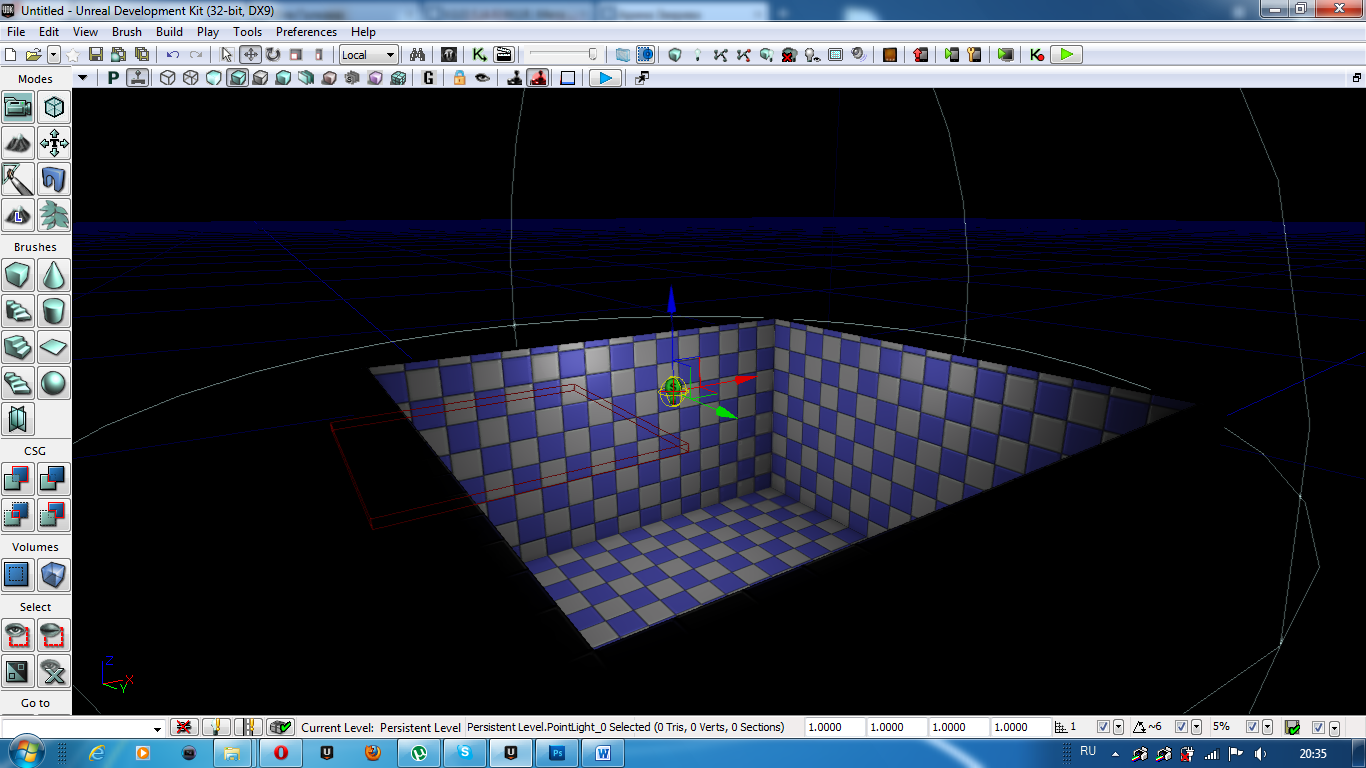Create Sheet builder brush

coord(54,347)
